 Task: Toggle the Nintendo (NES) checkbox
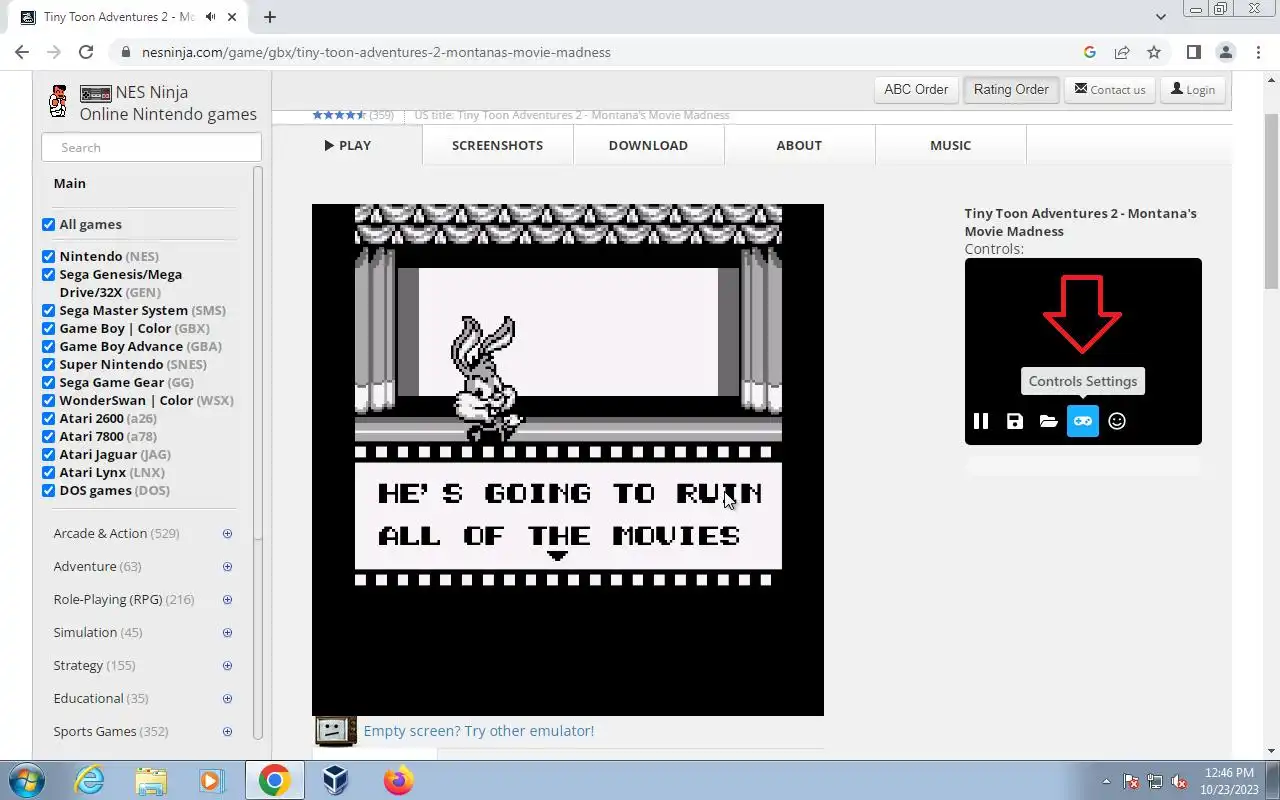click(x=48, y=256)
